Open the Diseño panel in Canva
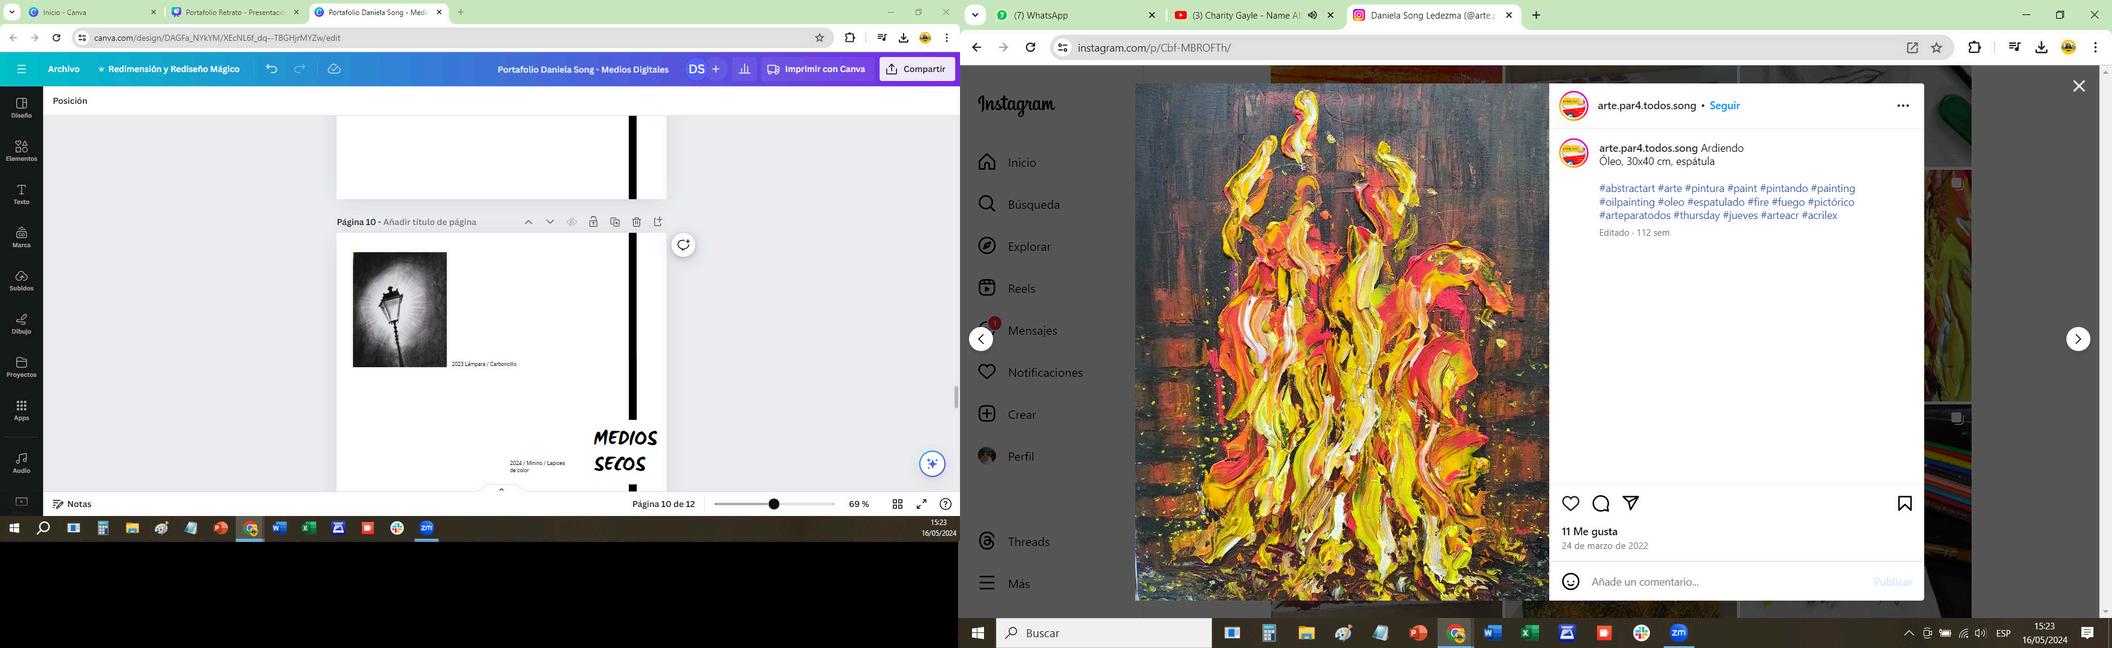This screenshot has width=2112, height=648. 21,107
